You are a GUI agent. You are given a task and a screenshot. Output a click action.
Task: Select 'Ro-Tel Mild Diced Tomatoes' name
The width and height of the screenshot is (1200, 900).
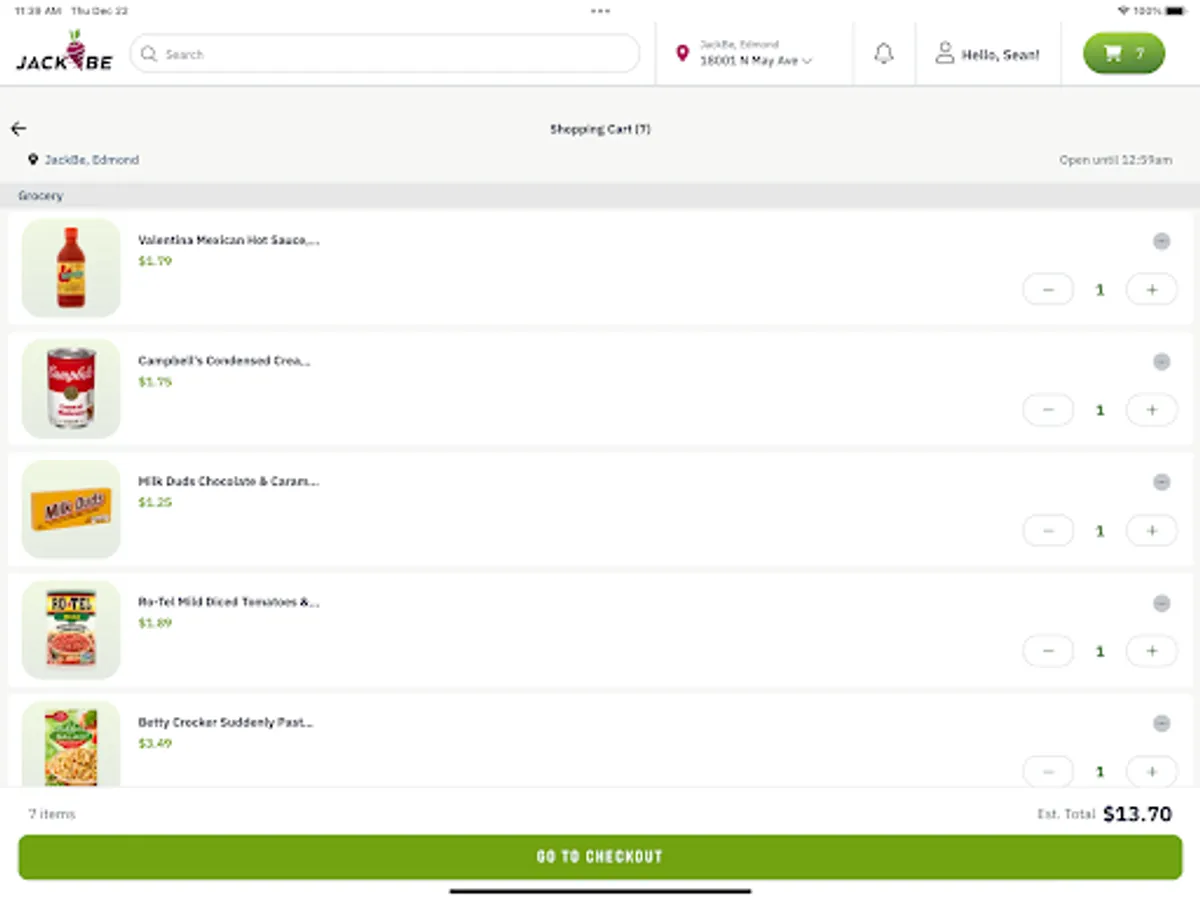[x=229, y=602]
